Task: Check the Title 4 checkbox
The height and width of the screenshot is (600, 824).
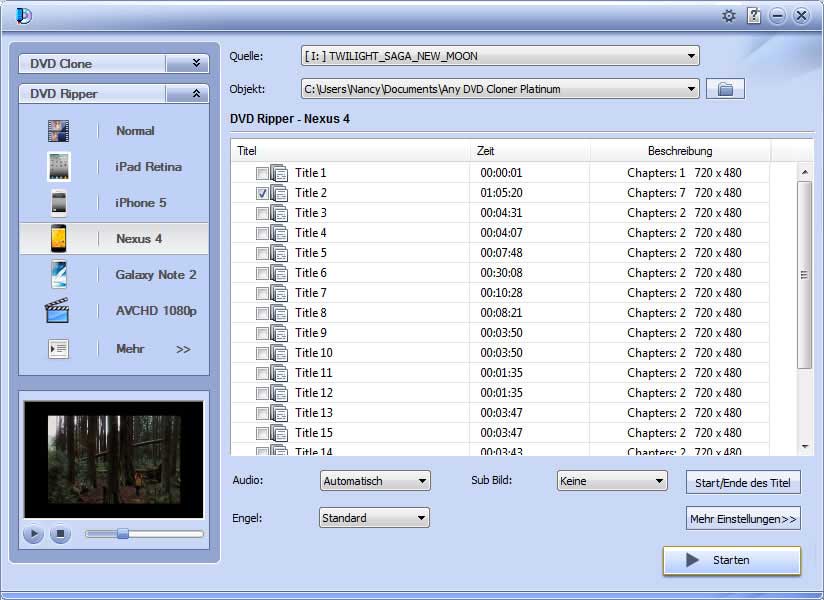Action: (x=262, y=233)
